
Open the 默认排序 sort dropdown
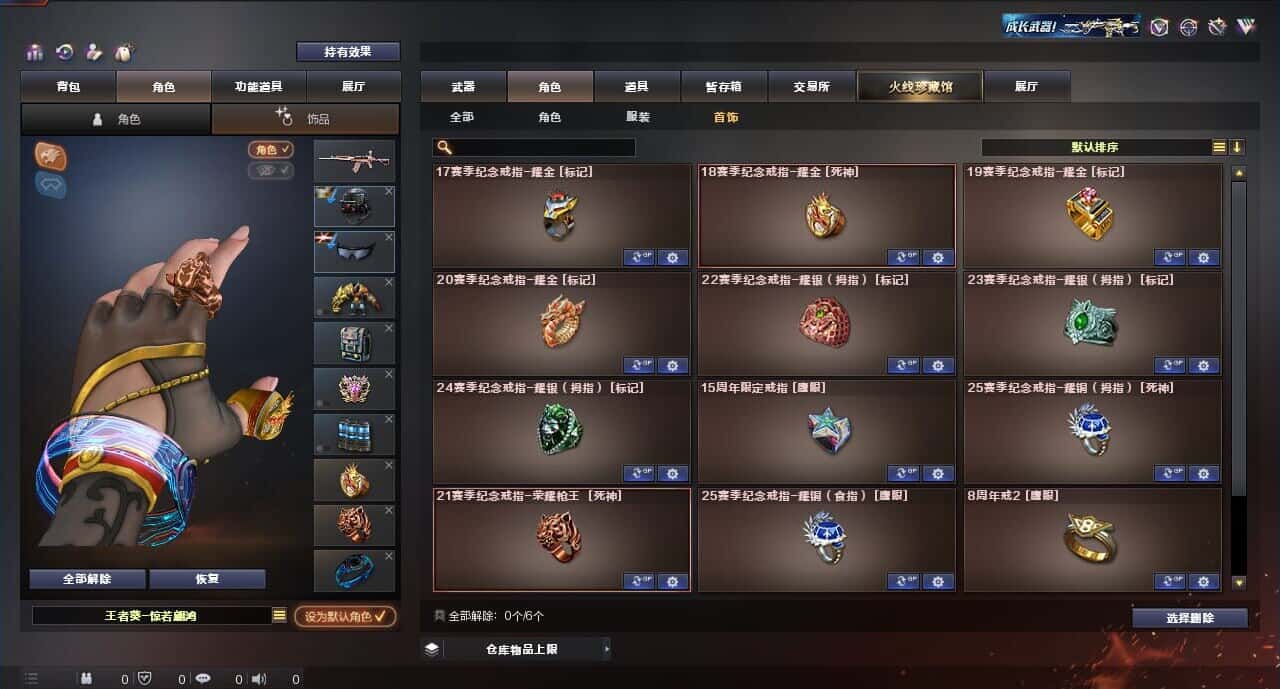(x=1096, y=147)
